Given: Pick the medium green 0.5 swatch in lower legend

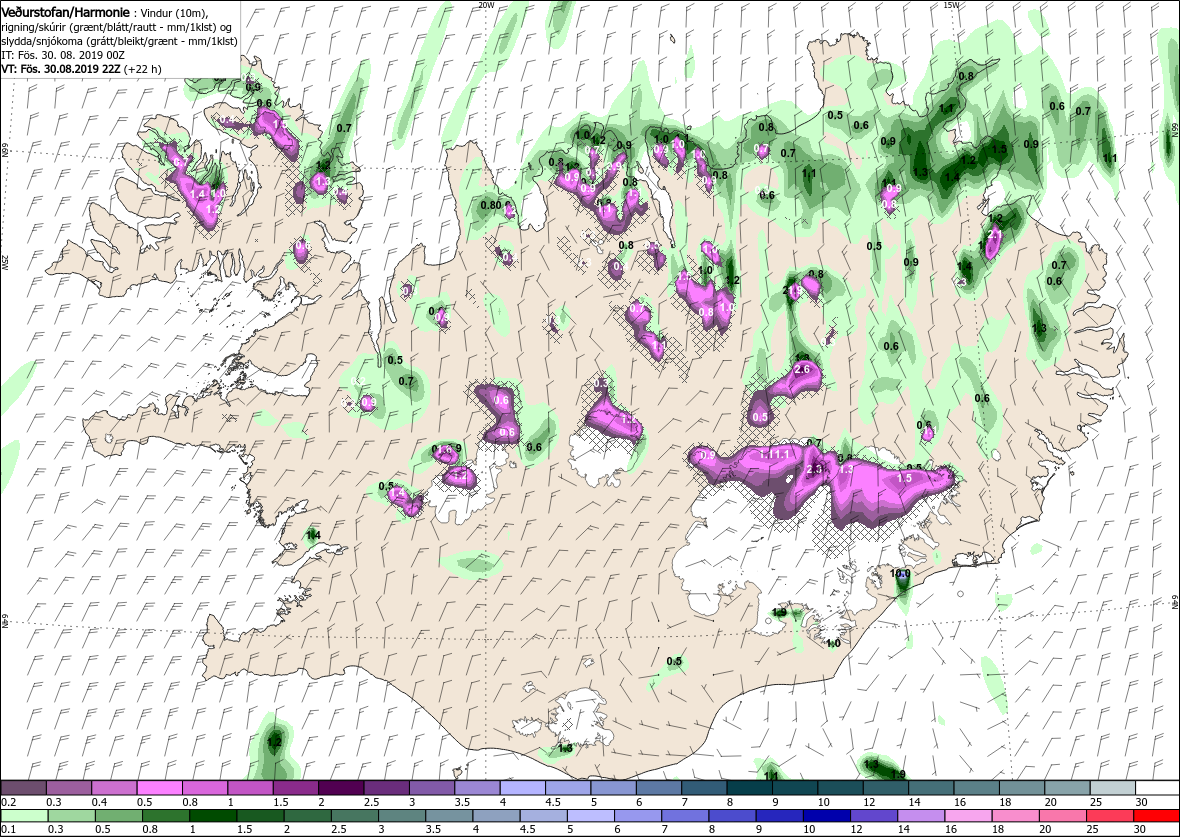Looking at the screenshot, I should [118, 817].
